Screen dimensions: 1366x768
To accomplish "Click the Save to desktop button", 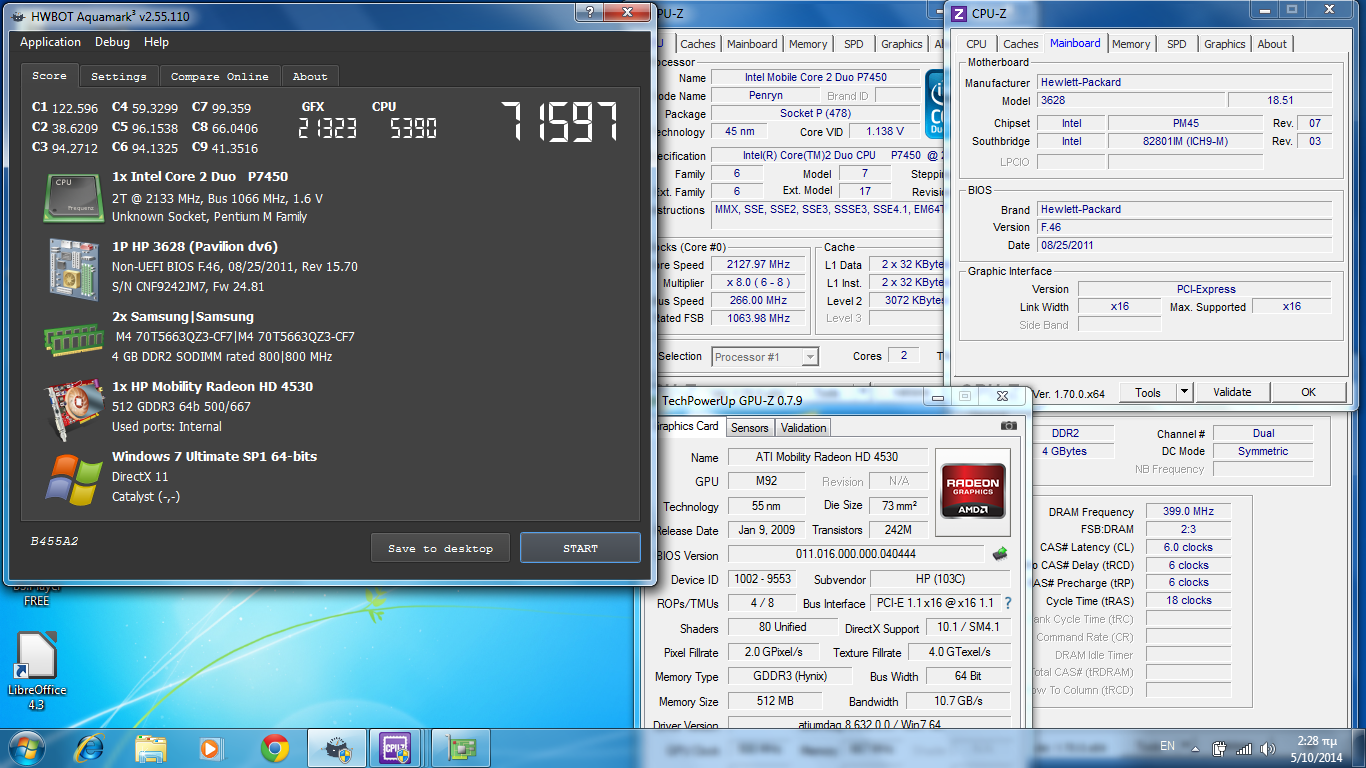I will pyautogui.click(x=440, y=548).
